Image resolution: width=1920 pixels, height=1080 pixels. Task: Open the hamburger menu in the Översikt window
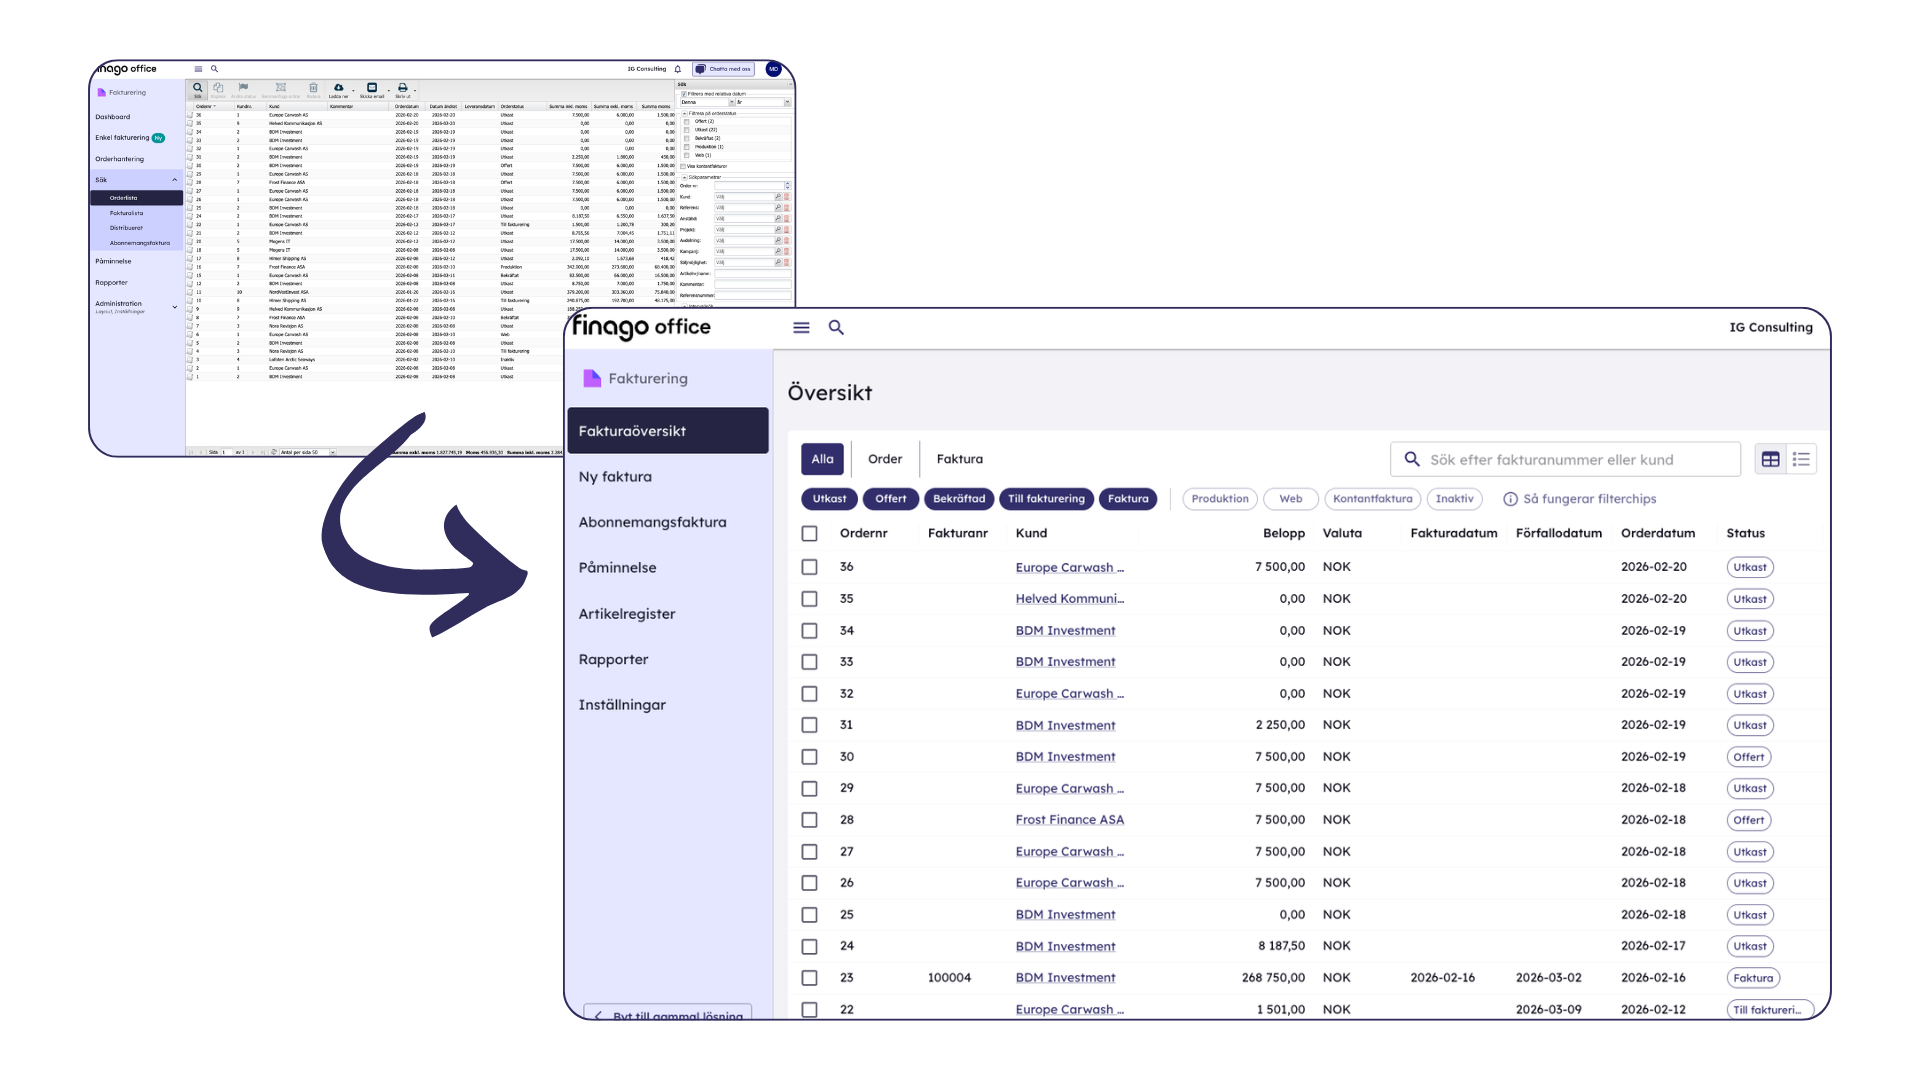click(801, 327)
